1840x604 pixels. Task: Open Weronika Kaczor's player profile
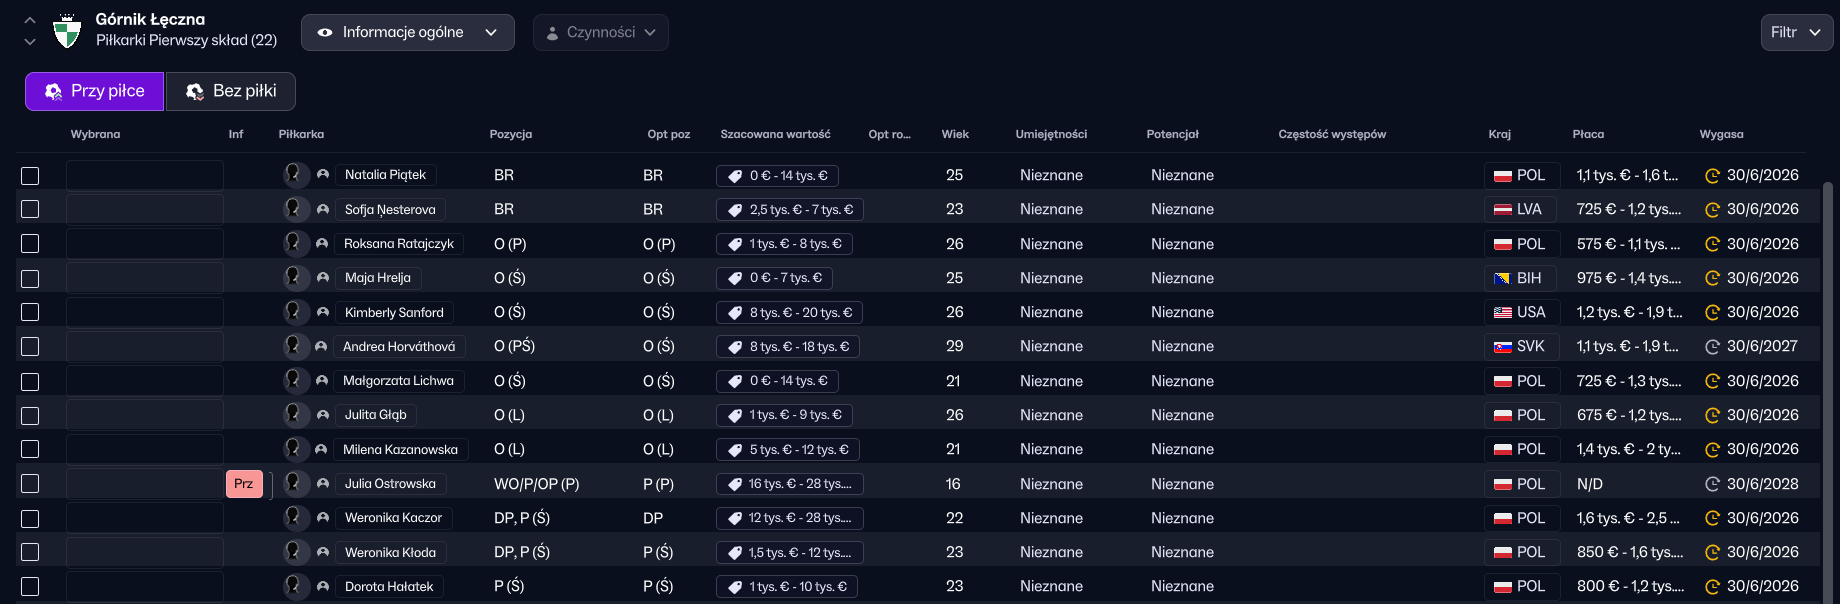(x=393, y=518)
